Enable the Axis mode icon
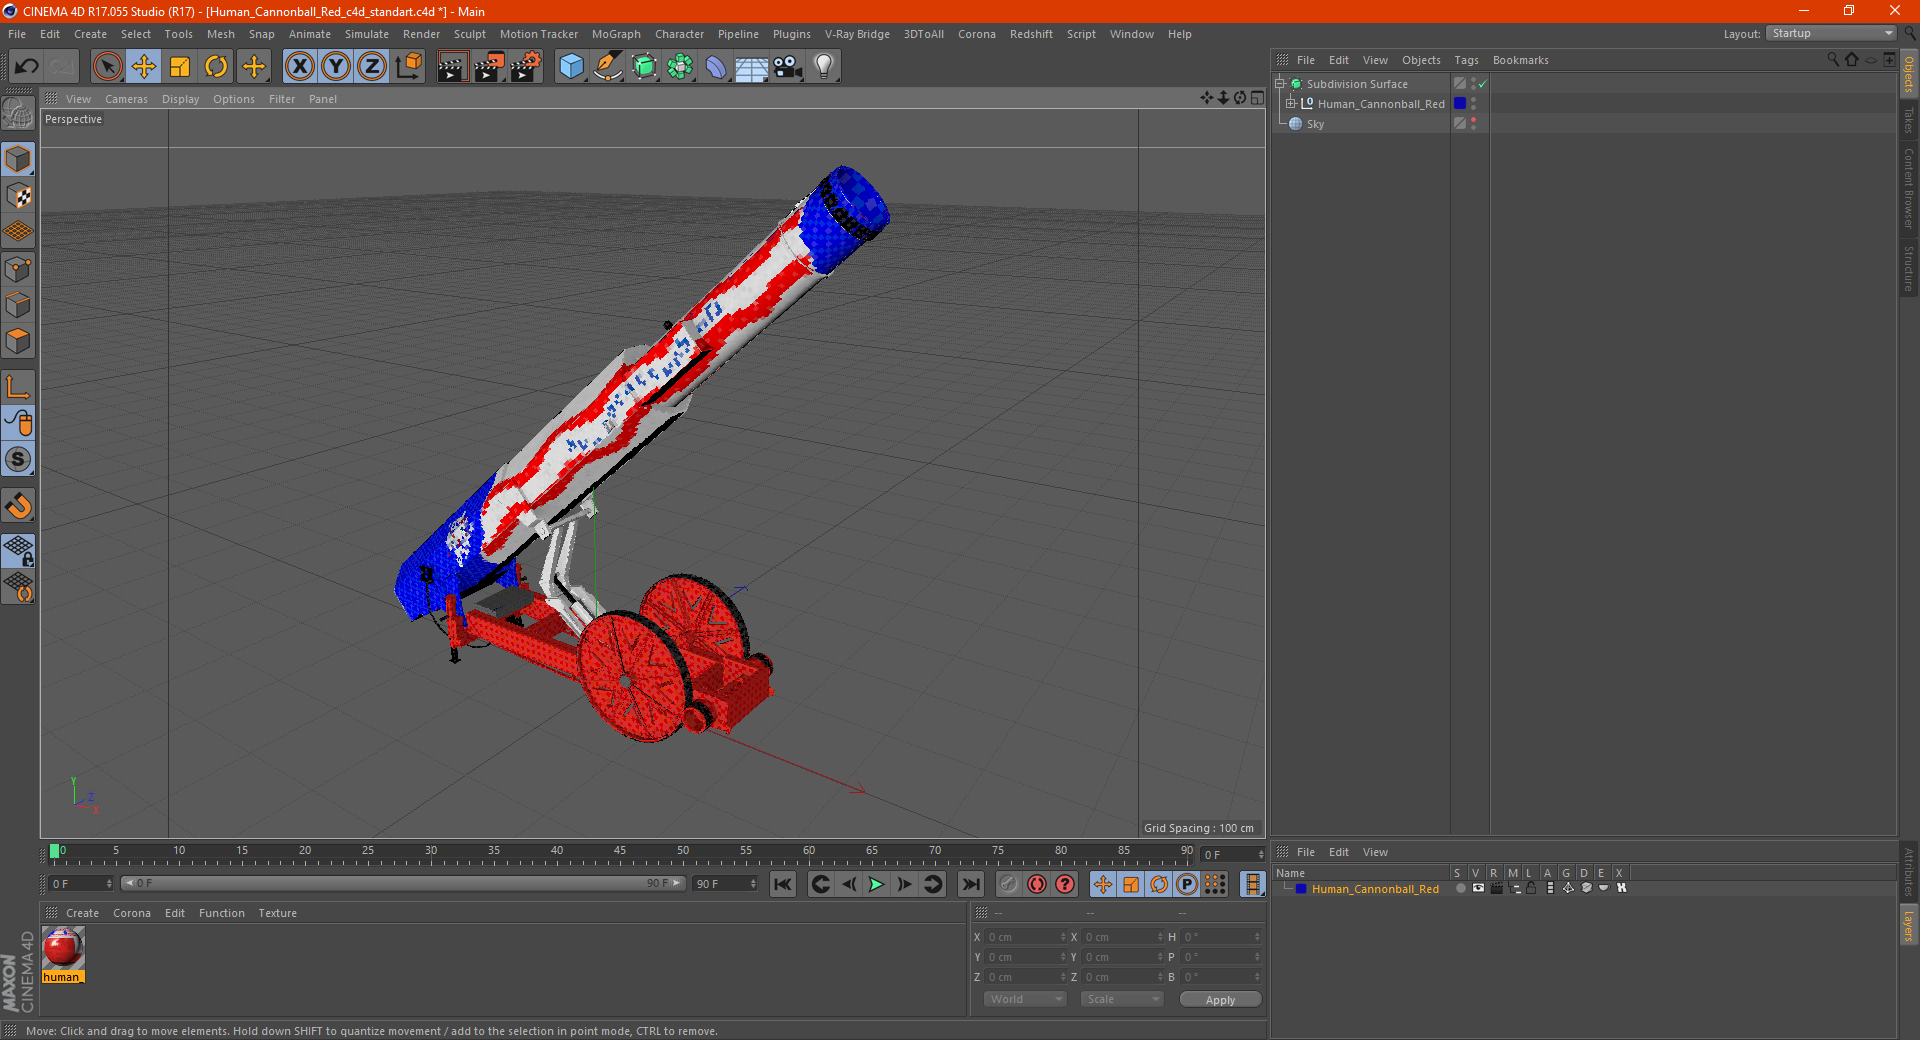1920x1040 pixels. (18, 387)
